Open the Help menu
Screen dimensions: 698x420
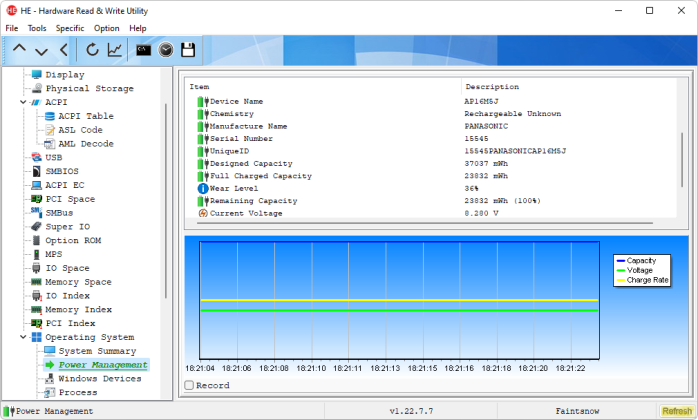(x=138, y=28)
